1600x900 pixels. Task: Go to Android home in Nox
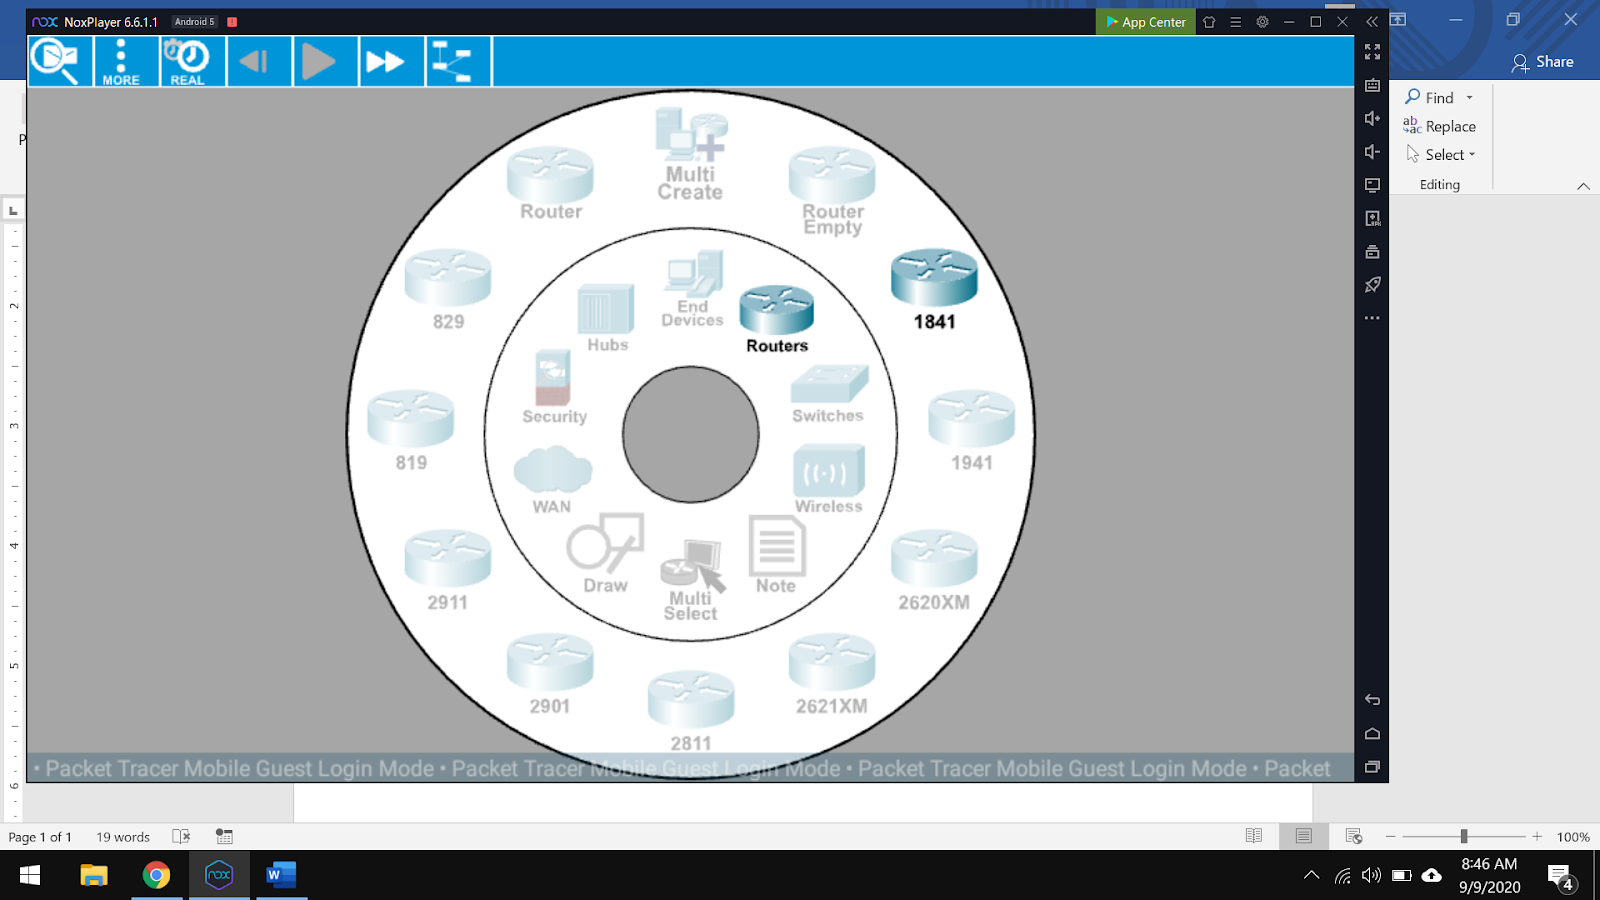coord(1372,733)
